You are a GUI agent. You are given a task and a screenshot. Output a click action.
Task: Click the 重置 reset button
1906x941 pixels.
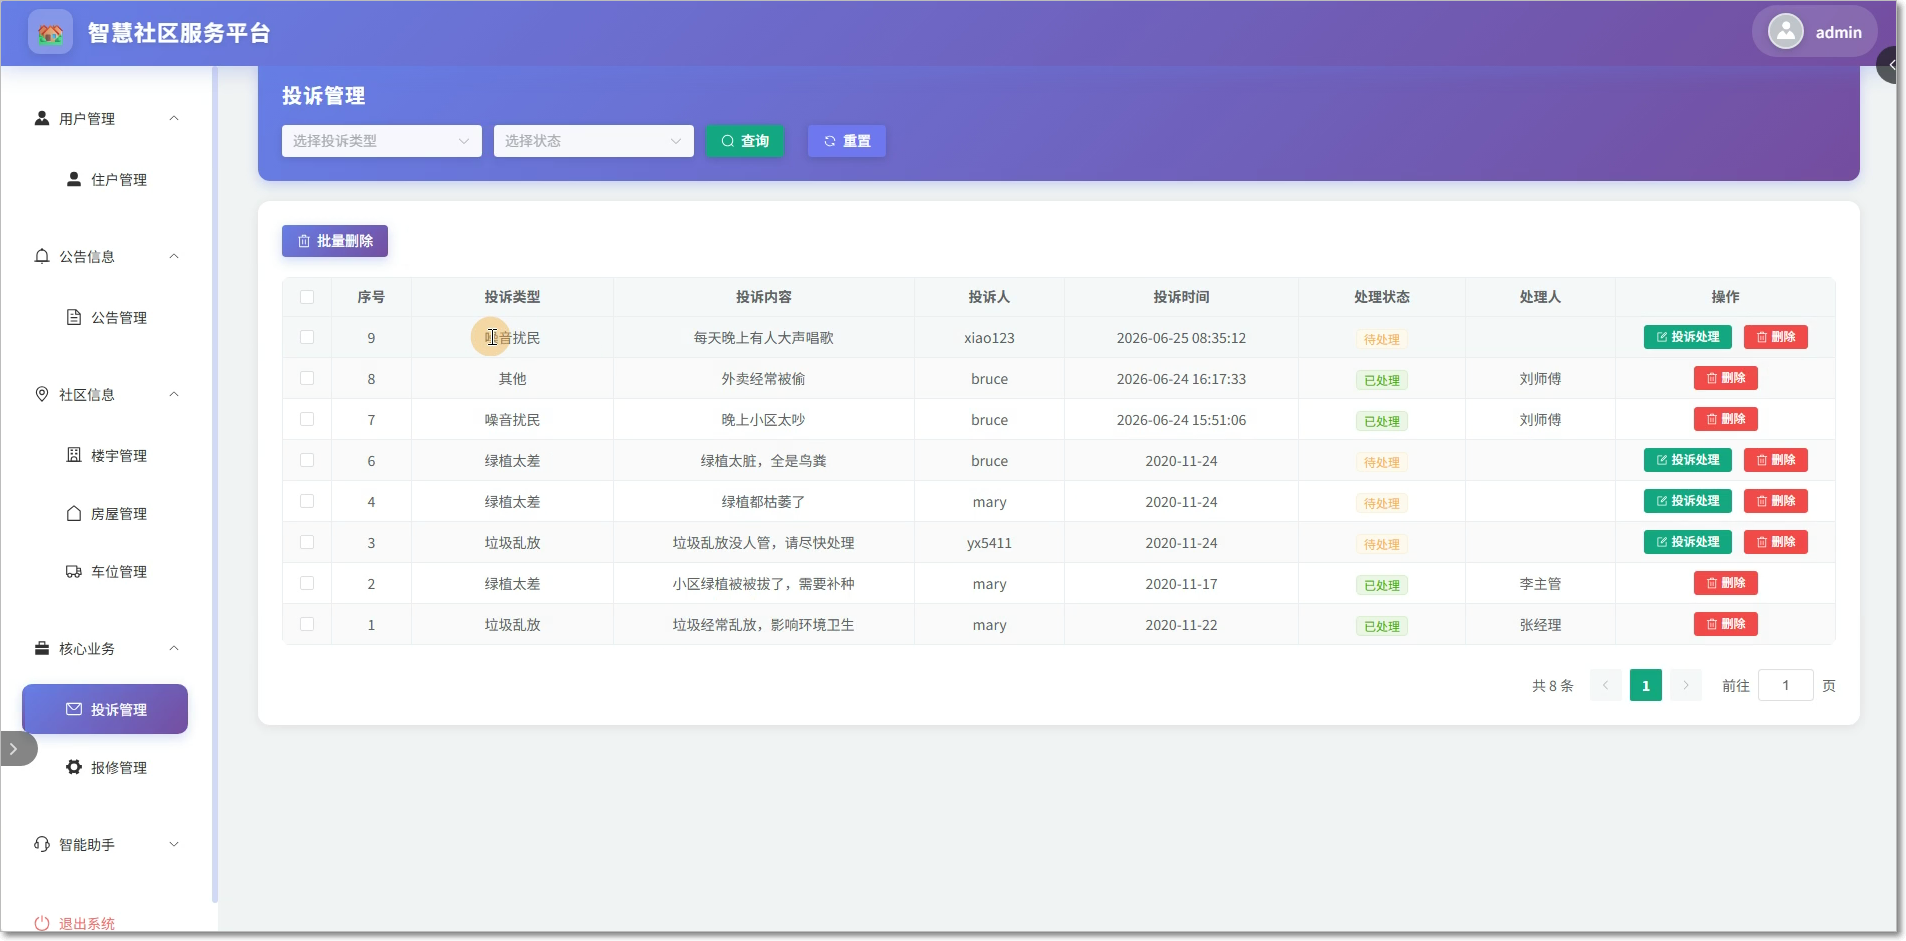tap(847, 141)
